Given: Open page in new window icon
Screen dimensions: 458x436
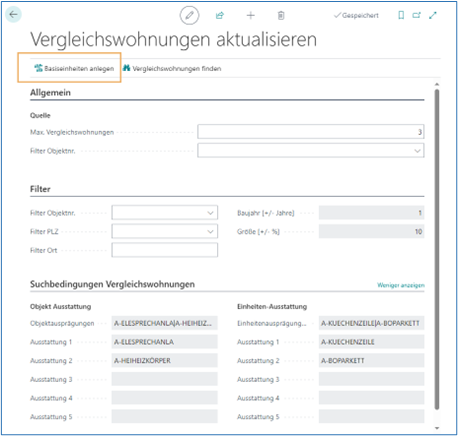Looking at the screenshot, I should pos(417,15).
